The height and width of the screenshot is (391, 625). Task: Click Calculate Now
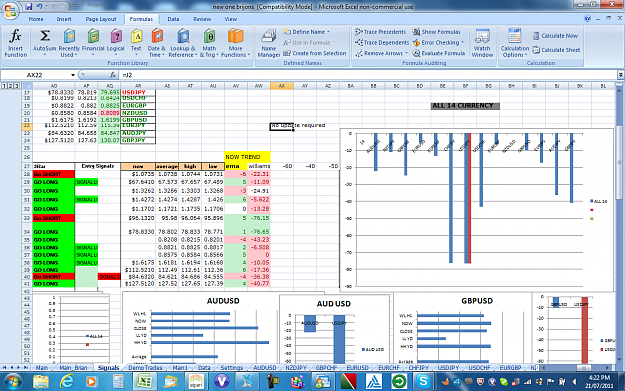[x=555, y=35]
